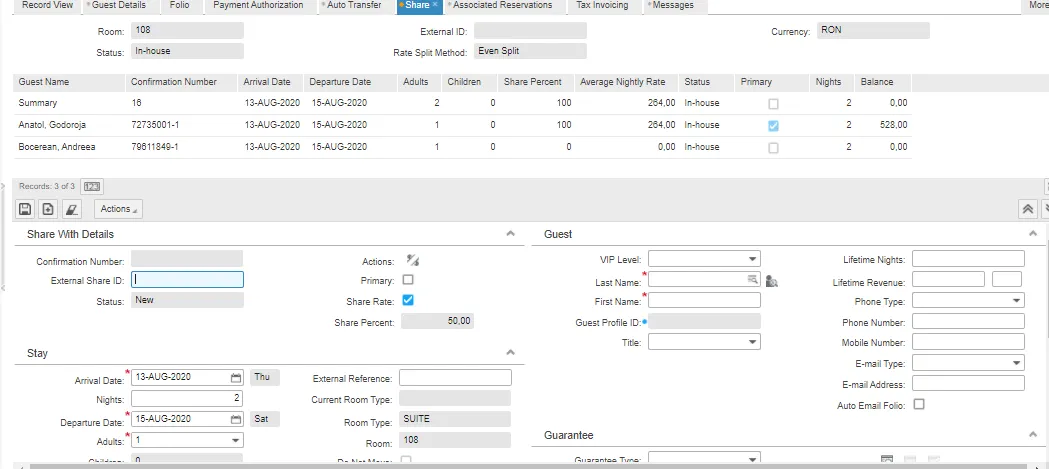Click the External Share ID field
The image size is (1049, 469).
pos(187,280)
